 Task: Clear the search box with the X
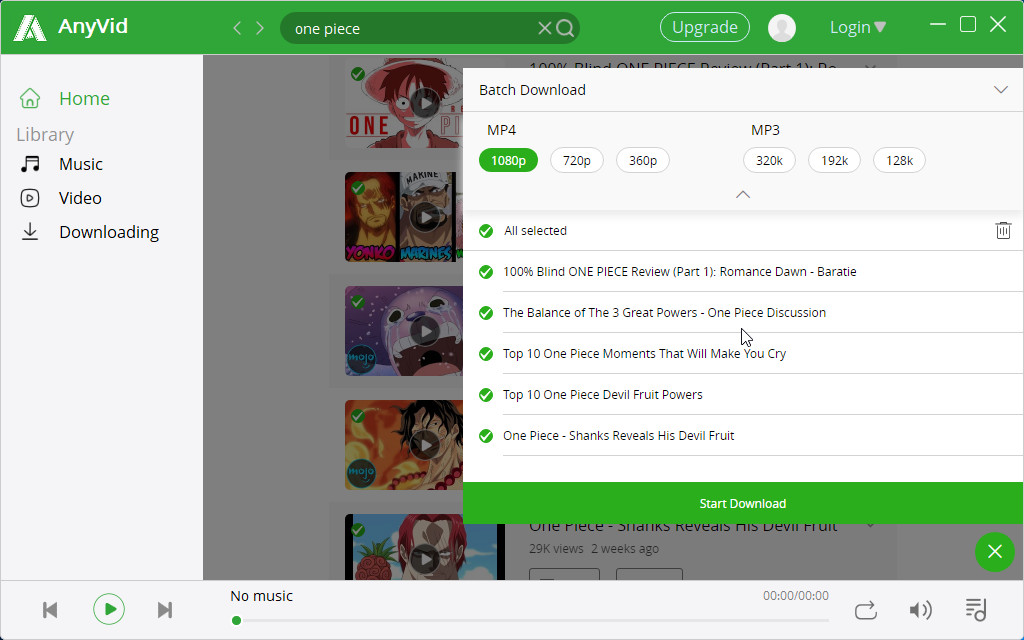coord(544,28)
